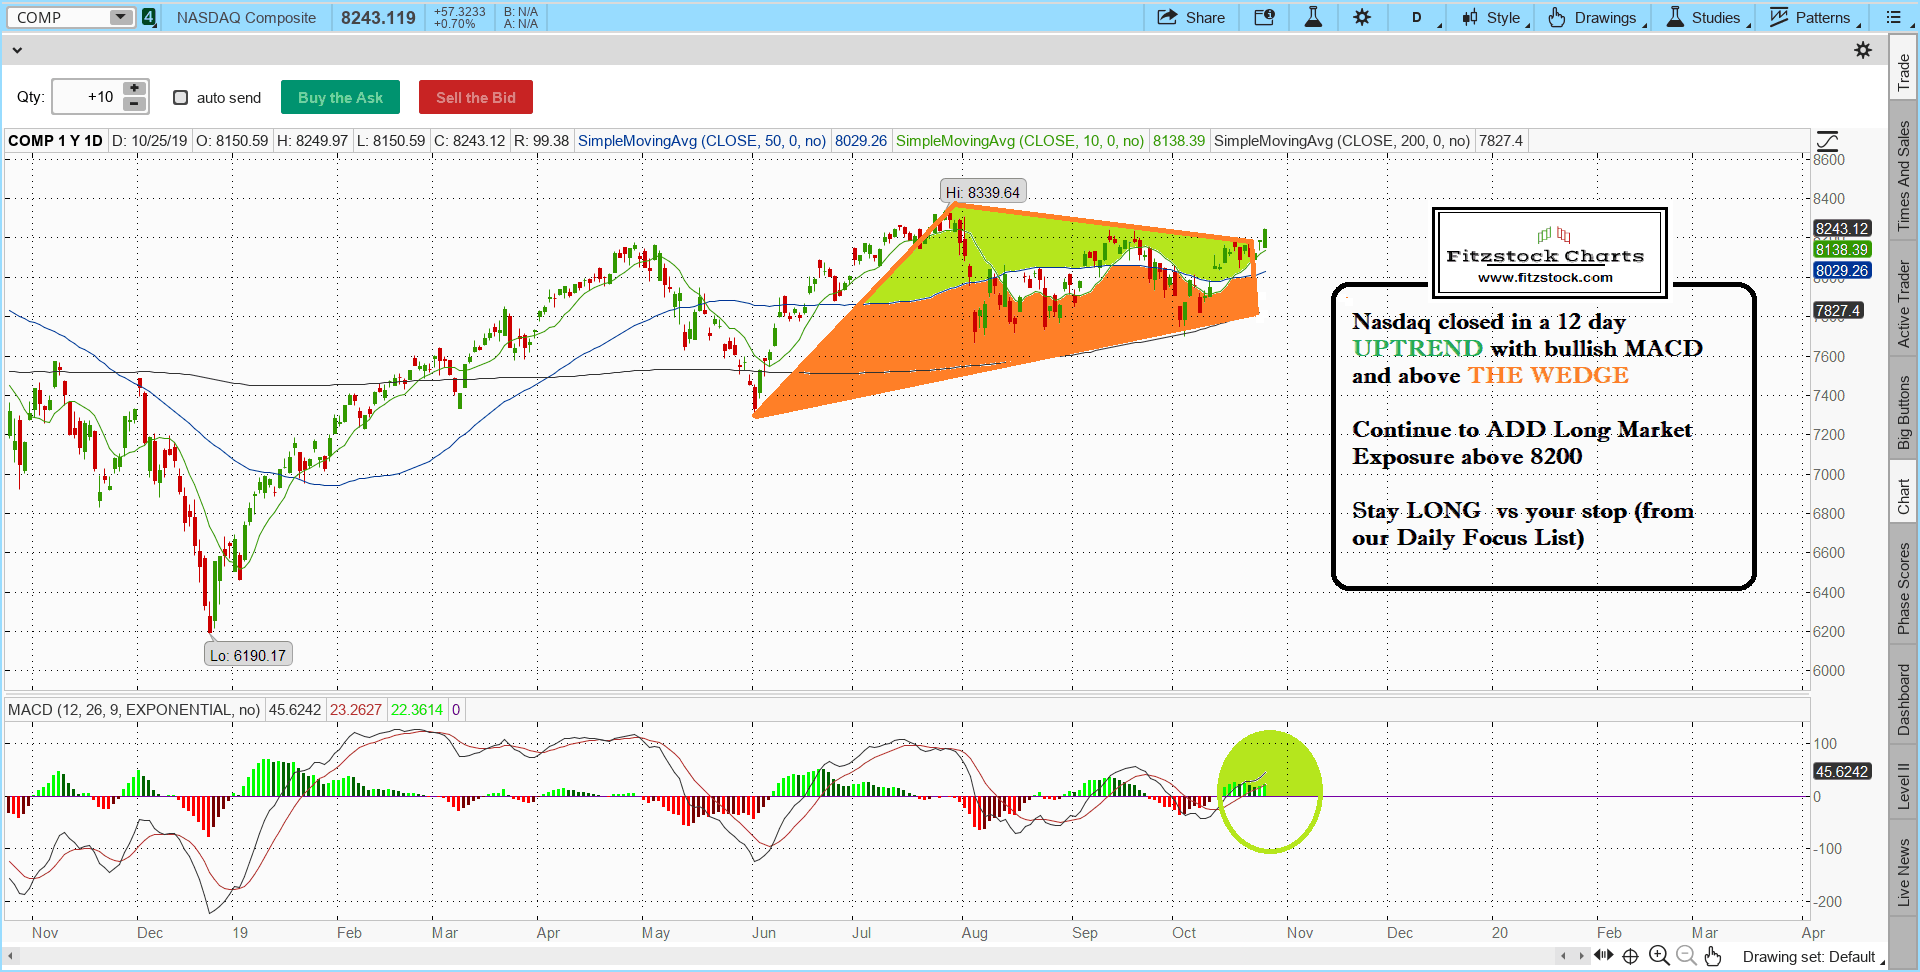Open the symbol info card icon
This screenshot has height=972, width=1920.
pos(1264,17)
